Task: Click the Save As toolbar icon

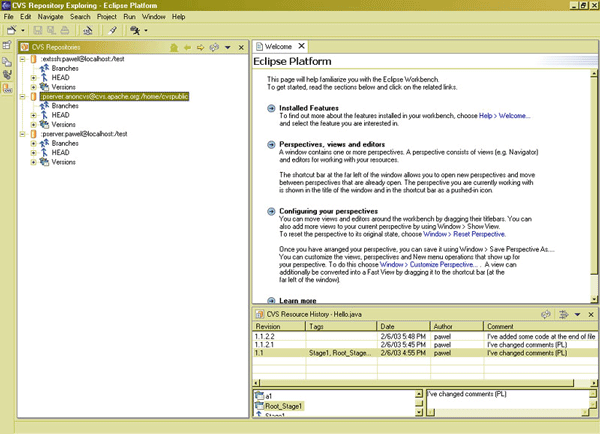Action: click(x=51, y=30)
